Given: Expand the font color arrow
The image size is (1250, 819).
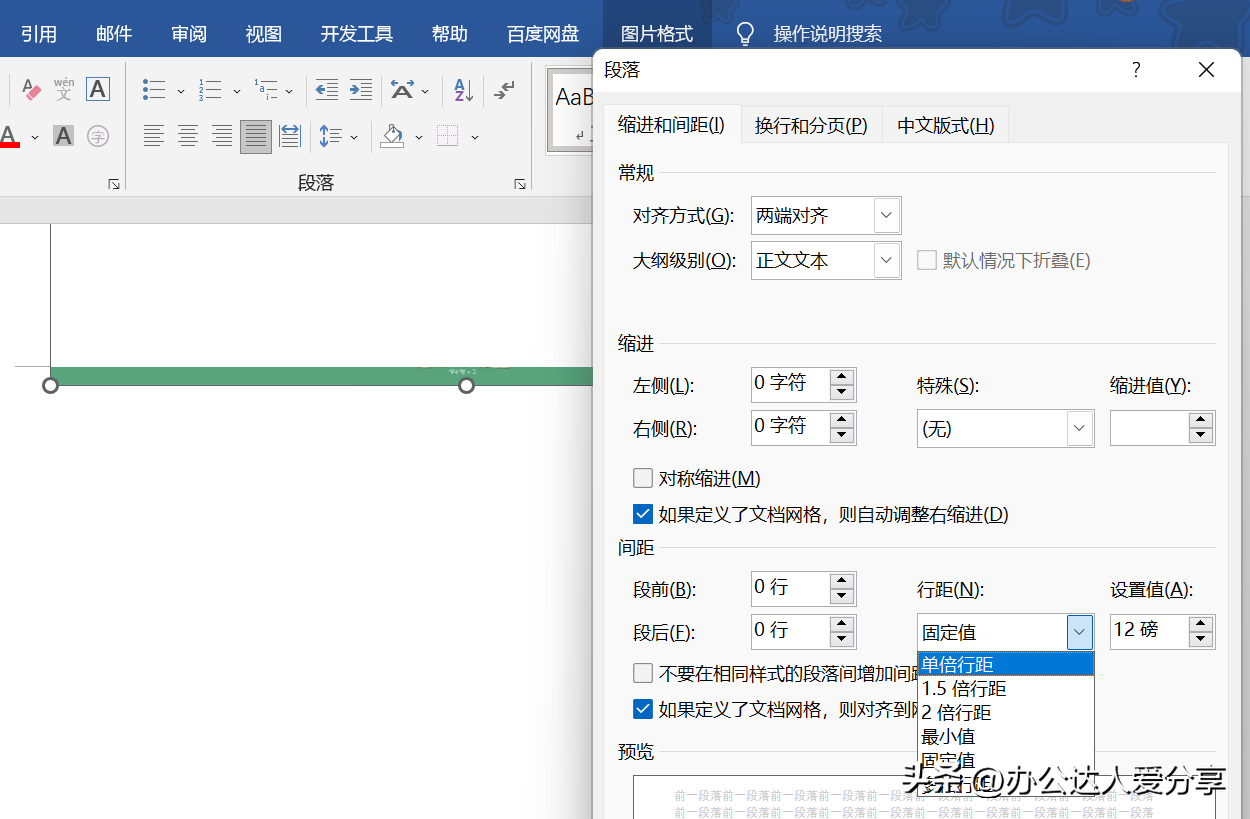Looking at the screenshot, I should [x=35, y=137].
